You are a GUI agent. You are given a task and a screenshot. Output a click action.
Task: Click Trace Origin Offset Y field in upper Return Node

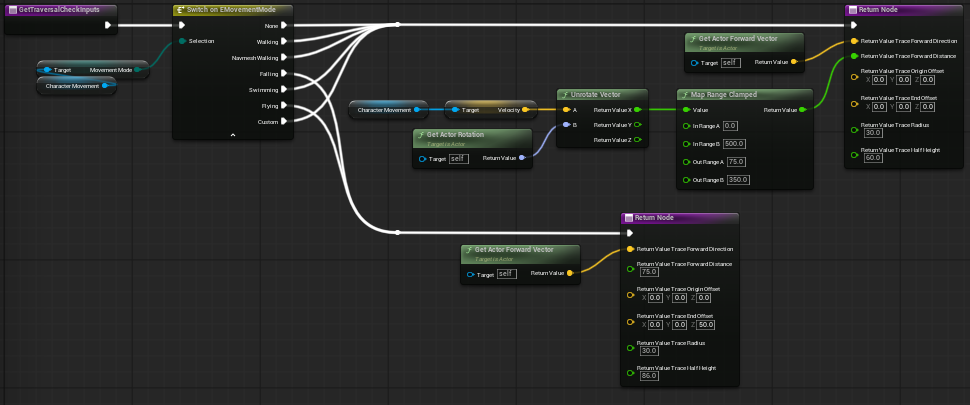[x=904, y=80]
